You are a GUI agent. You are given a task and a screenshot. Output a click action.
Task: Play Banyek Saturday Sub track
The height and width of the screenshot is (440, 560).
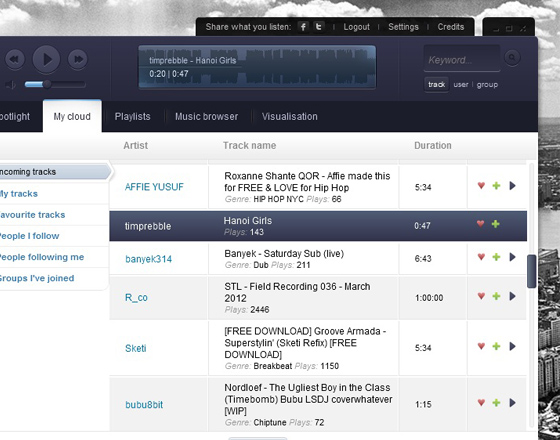(x=512, y=257)
